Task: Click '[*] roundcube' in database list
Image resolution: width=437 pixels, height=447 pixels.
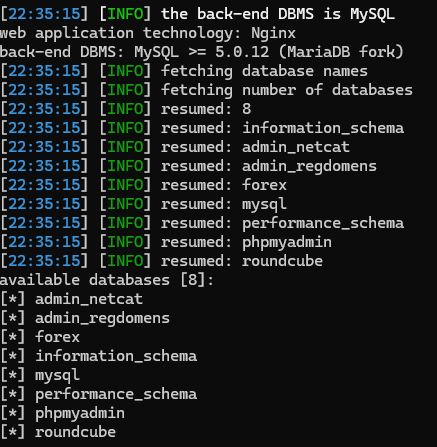Action: 58,432
